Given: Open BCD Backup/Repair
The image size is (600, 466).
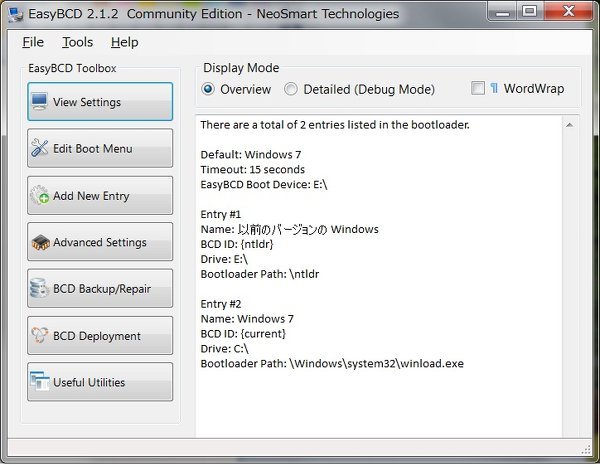Looking at the screenshot, I should click(100, 288).
